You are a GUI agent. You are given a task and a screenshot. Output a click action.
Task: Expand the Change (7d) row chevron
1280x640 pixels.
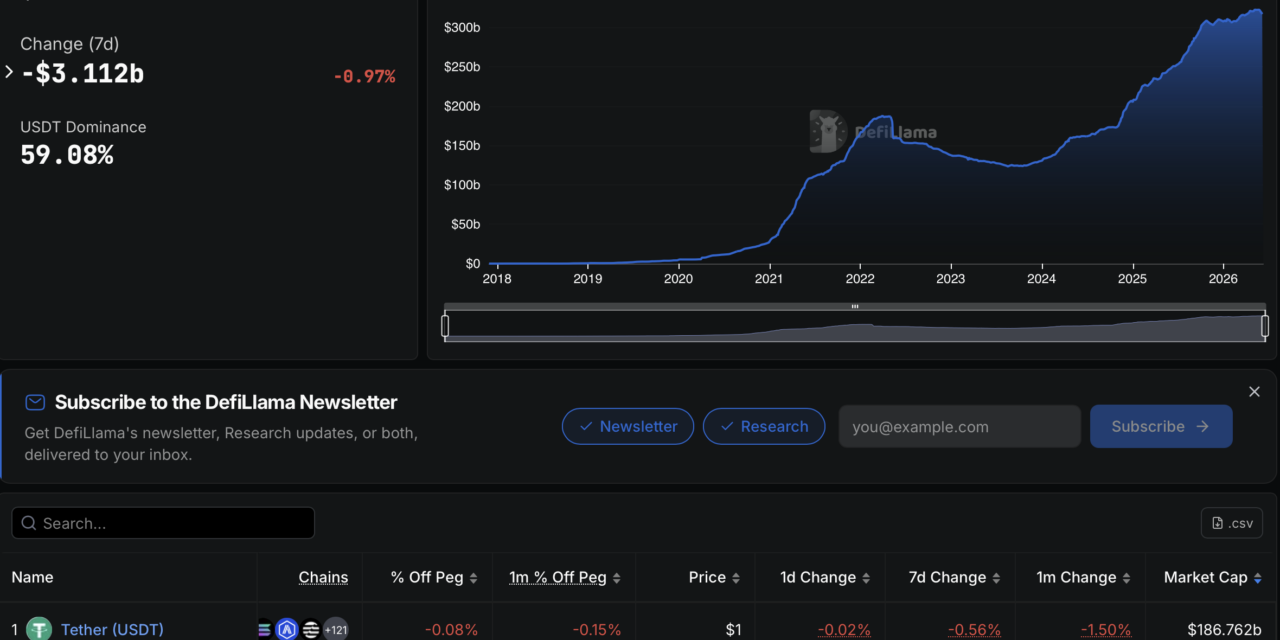pos(9,72)
